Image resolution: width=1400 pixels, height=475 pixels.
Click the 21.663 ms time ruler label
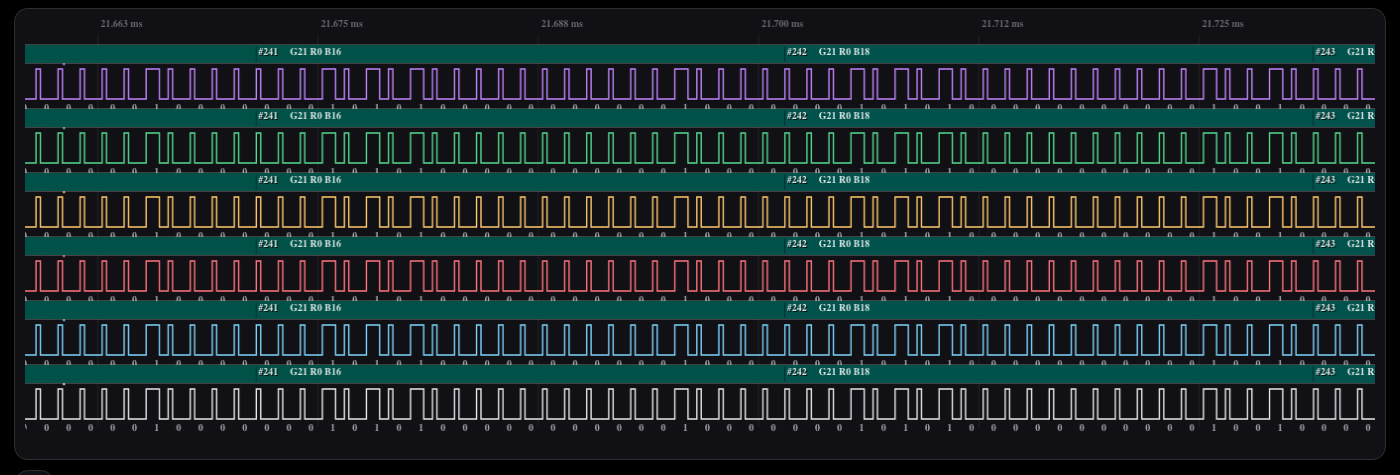pos(121,23)
